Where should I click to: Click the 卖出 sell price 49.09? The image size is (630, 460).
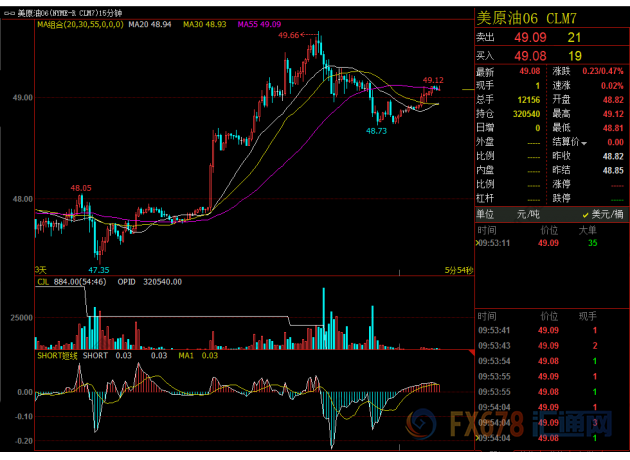527,37
